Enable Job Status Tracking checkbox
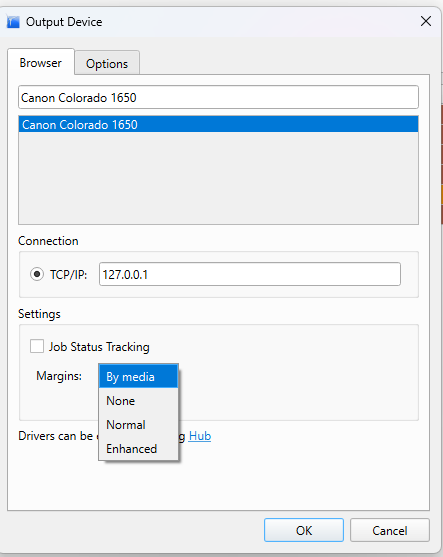Viewport: 443px width, 557px height. coord(37,346)
